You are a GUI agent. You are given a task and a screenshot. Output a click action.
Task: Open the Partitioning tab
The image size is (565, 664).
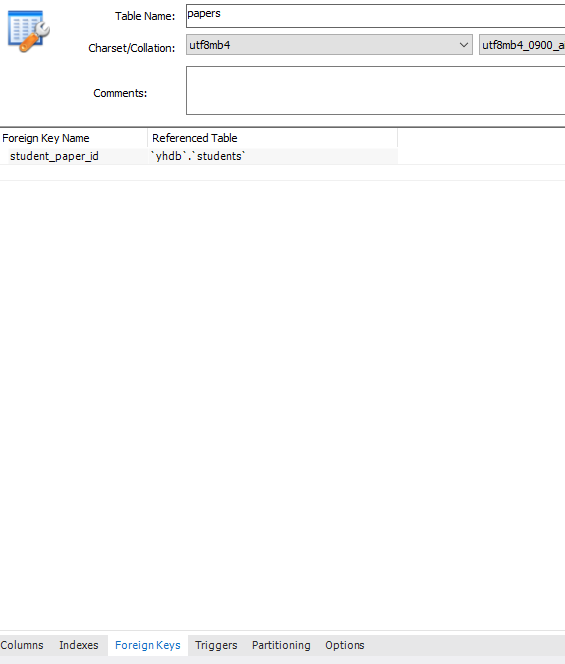281,645
